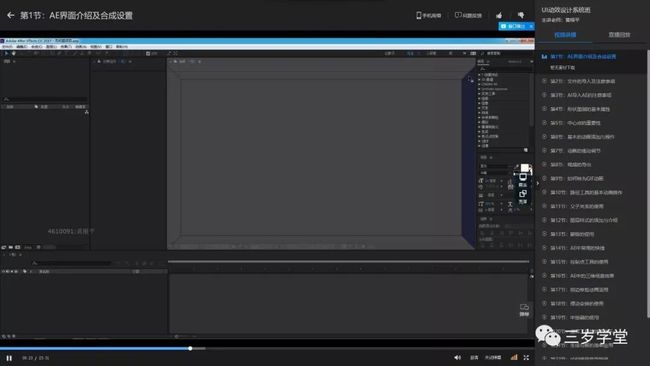Open lesson 第3节 about AI导入AE
Viewport: 650px width, 366px height.
click(580, 95)
